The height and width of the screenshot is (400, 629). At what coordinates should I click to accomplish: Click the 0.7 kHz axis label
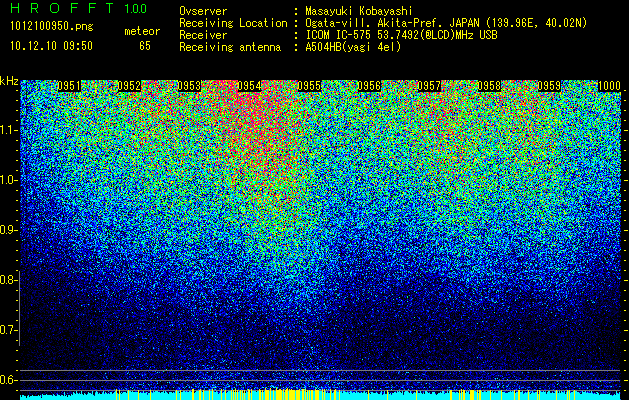point(8,330)
